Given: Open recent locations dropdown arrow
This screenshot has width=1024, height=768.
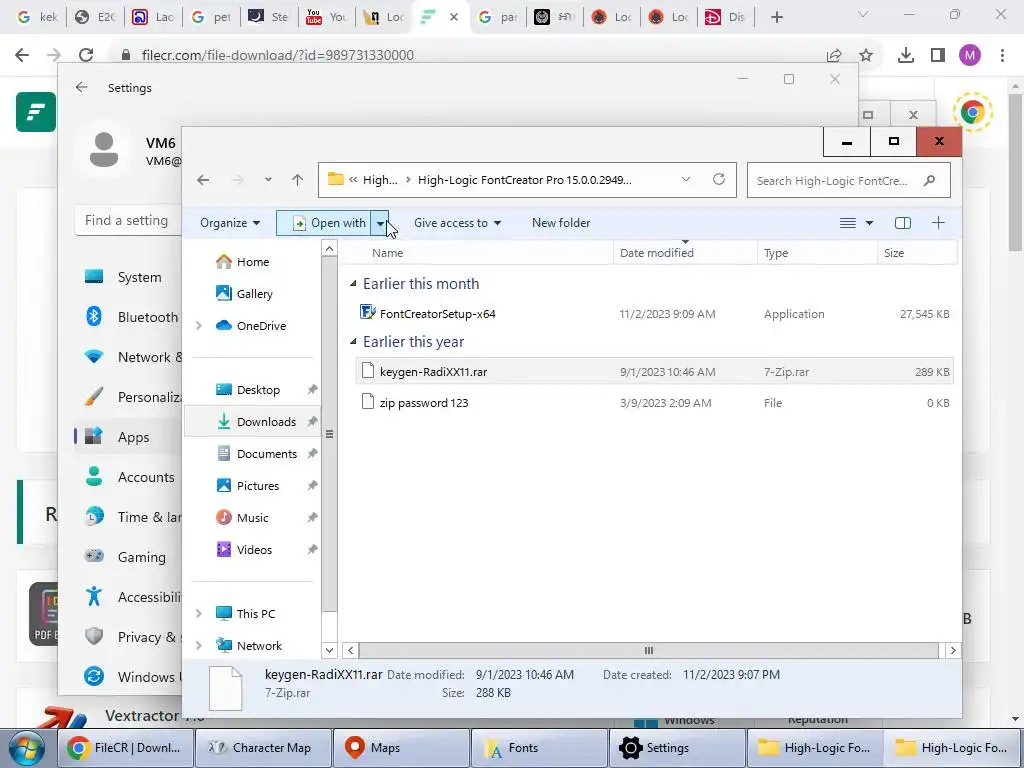Looking at the screenshot, I should 268,180.
